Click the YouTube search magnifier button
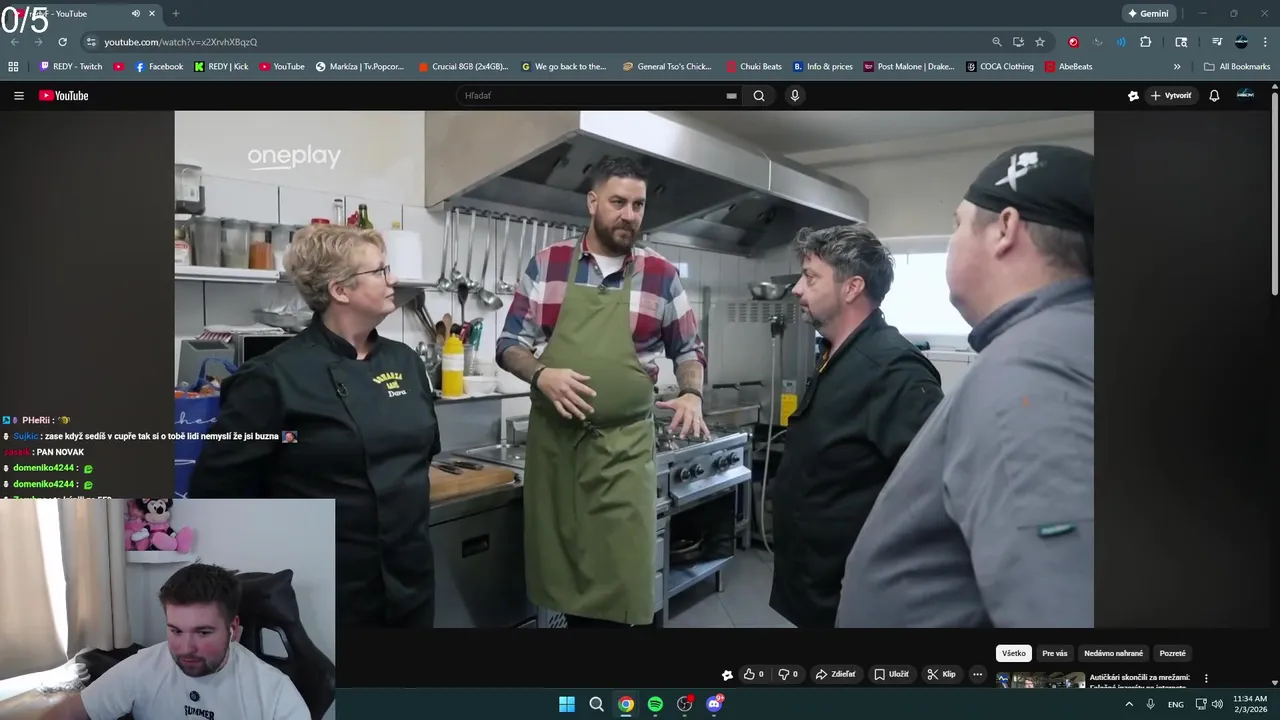The height and width of the screenshot is (720, 1280). [759, 96]
